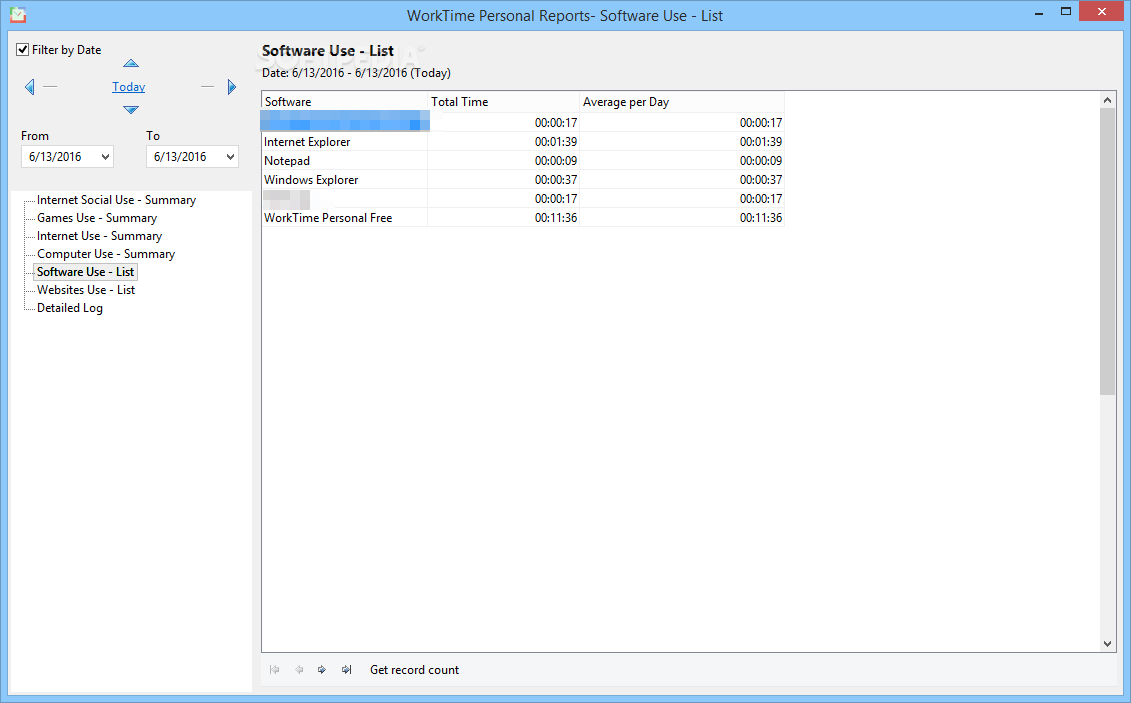Viewport: 1131px width, 703px height.
Task: Select the Windows Explorer row
Action: pyautogui.click(x=522, y=180)
